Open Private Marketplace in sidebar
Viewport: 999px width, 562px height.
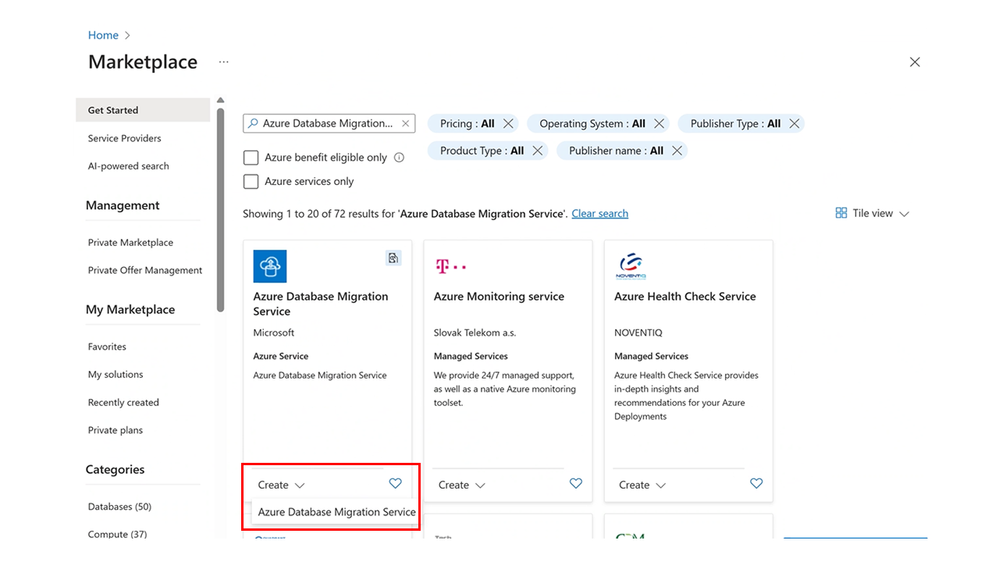[x=130, y=243]
